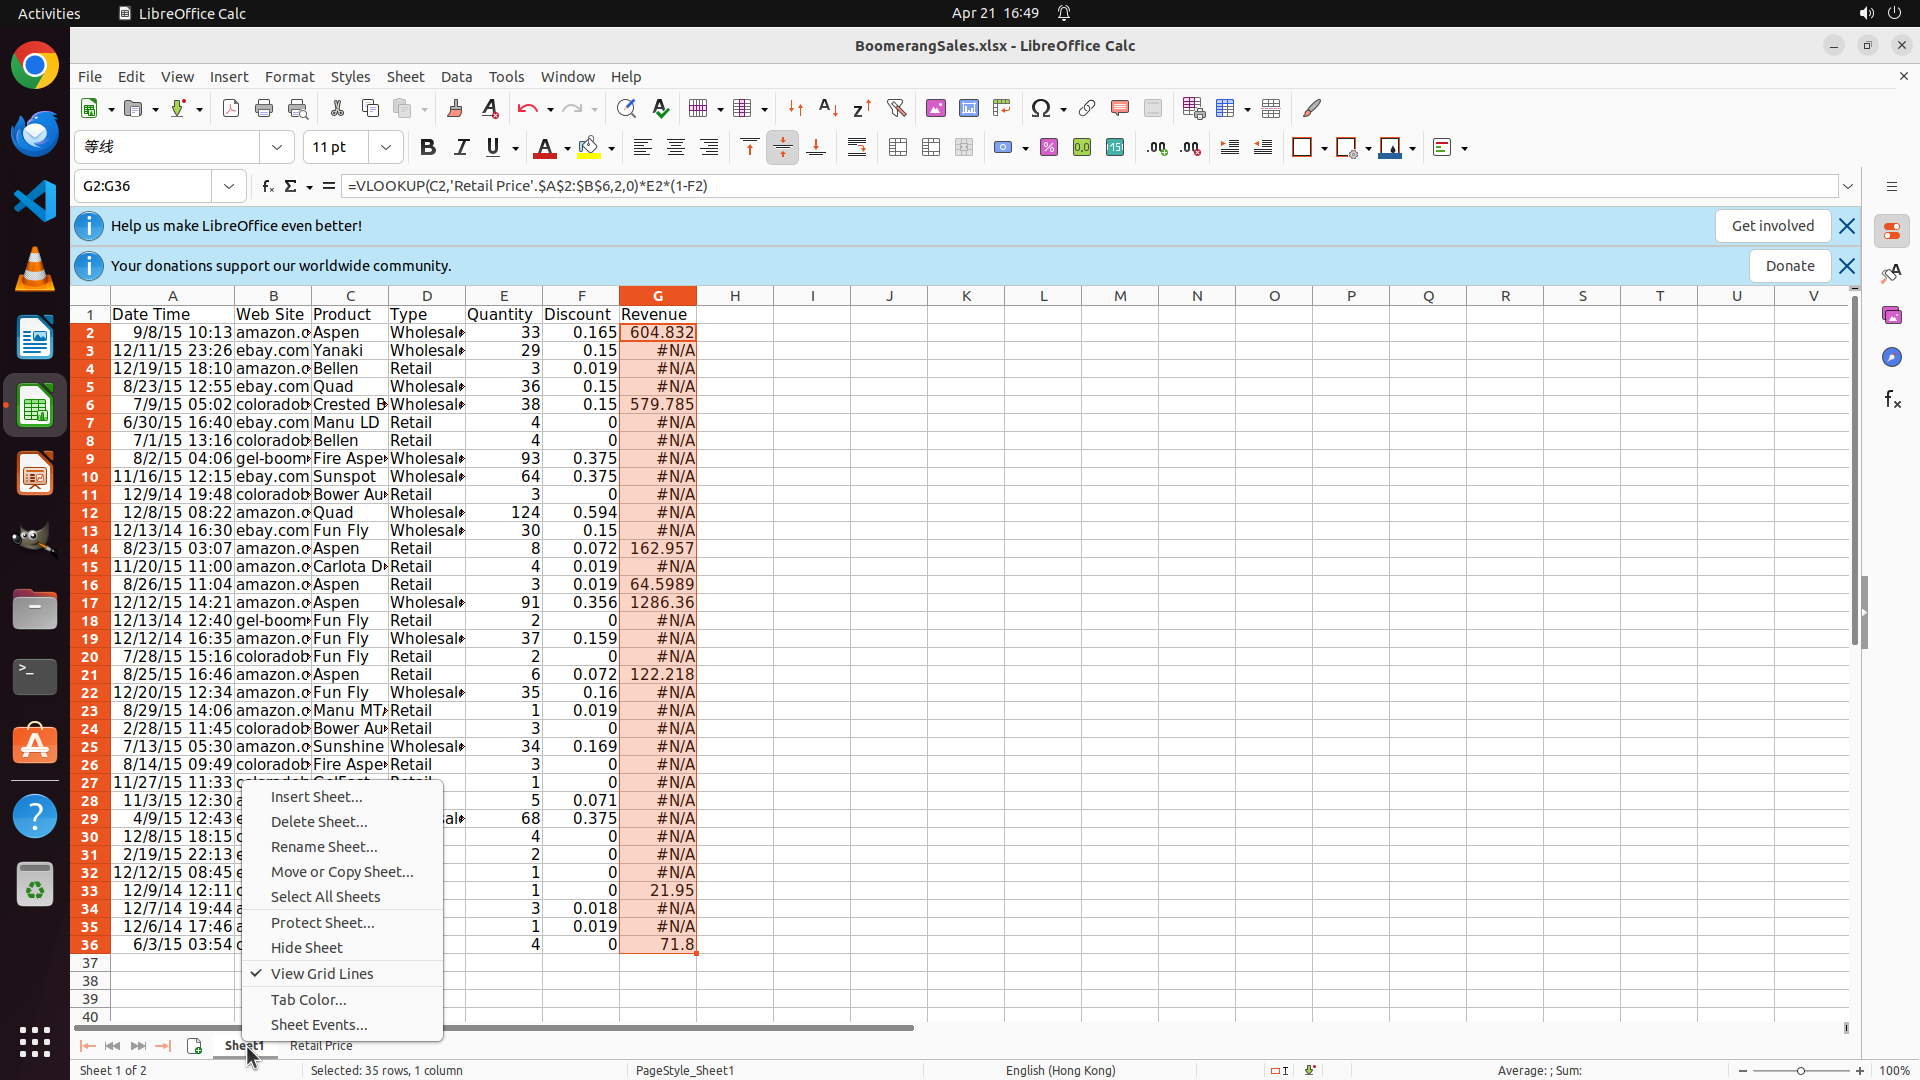Click the Insert Special Character icon
1920x1080 pixels.
click(1041, 109)
